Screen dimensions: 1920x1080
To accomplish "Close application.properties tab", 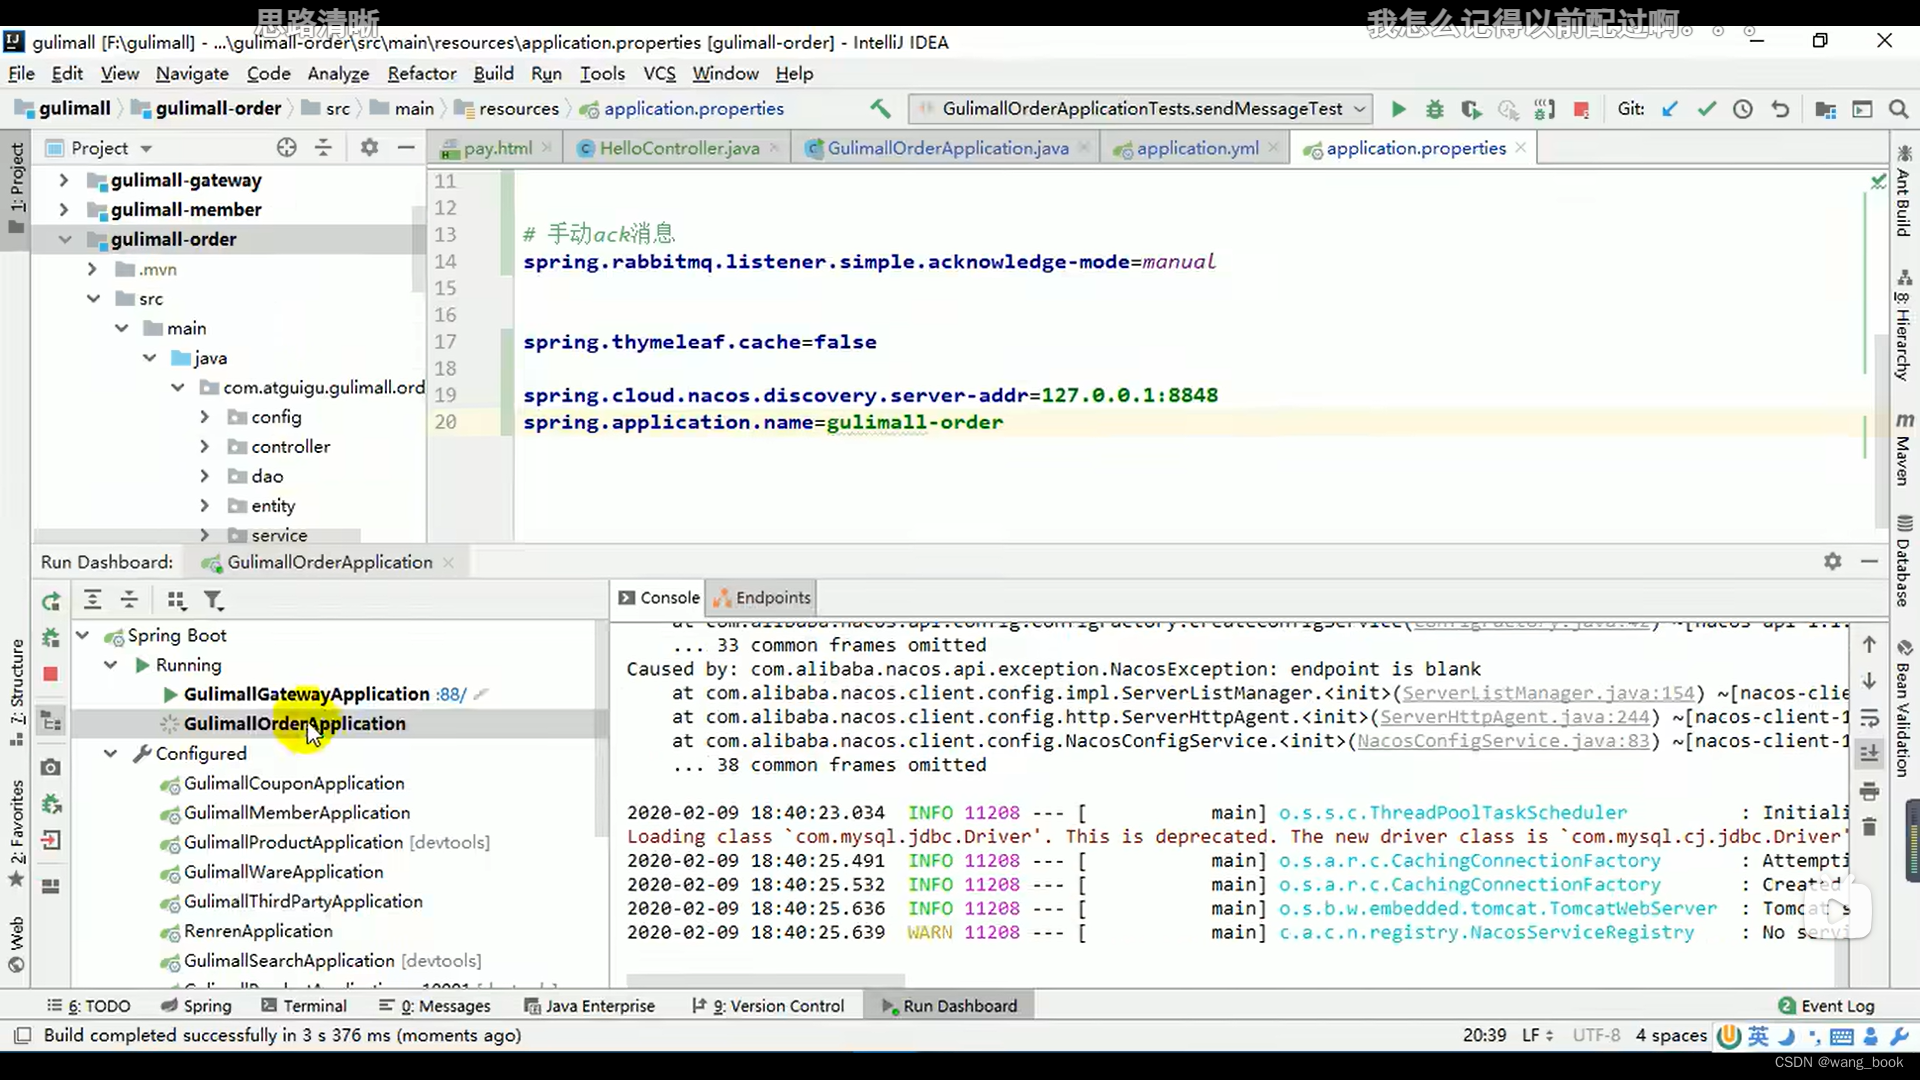I will point(1521,147).
